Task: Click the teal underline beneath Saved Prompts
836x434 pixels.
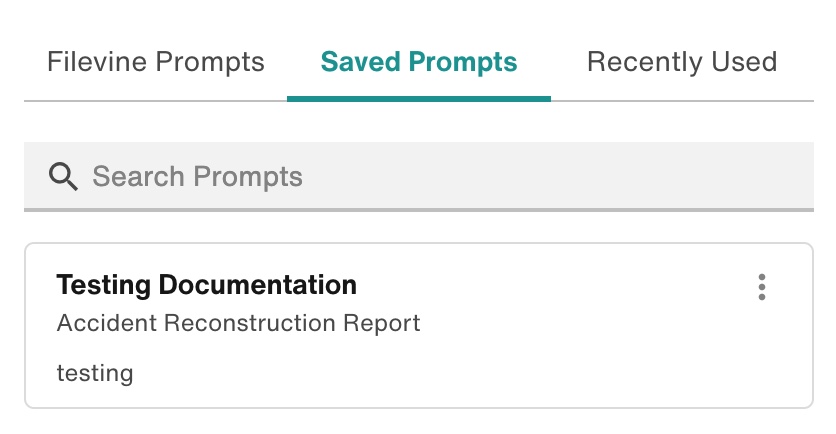Action: pos(419,98)
